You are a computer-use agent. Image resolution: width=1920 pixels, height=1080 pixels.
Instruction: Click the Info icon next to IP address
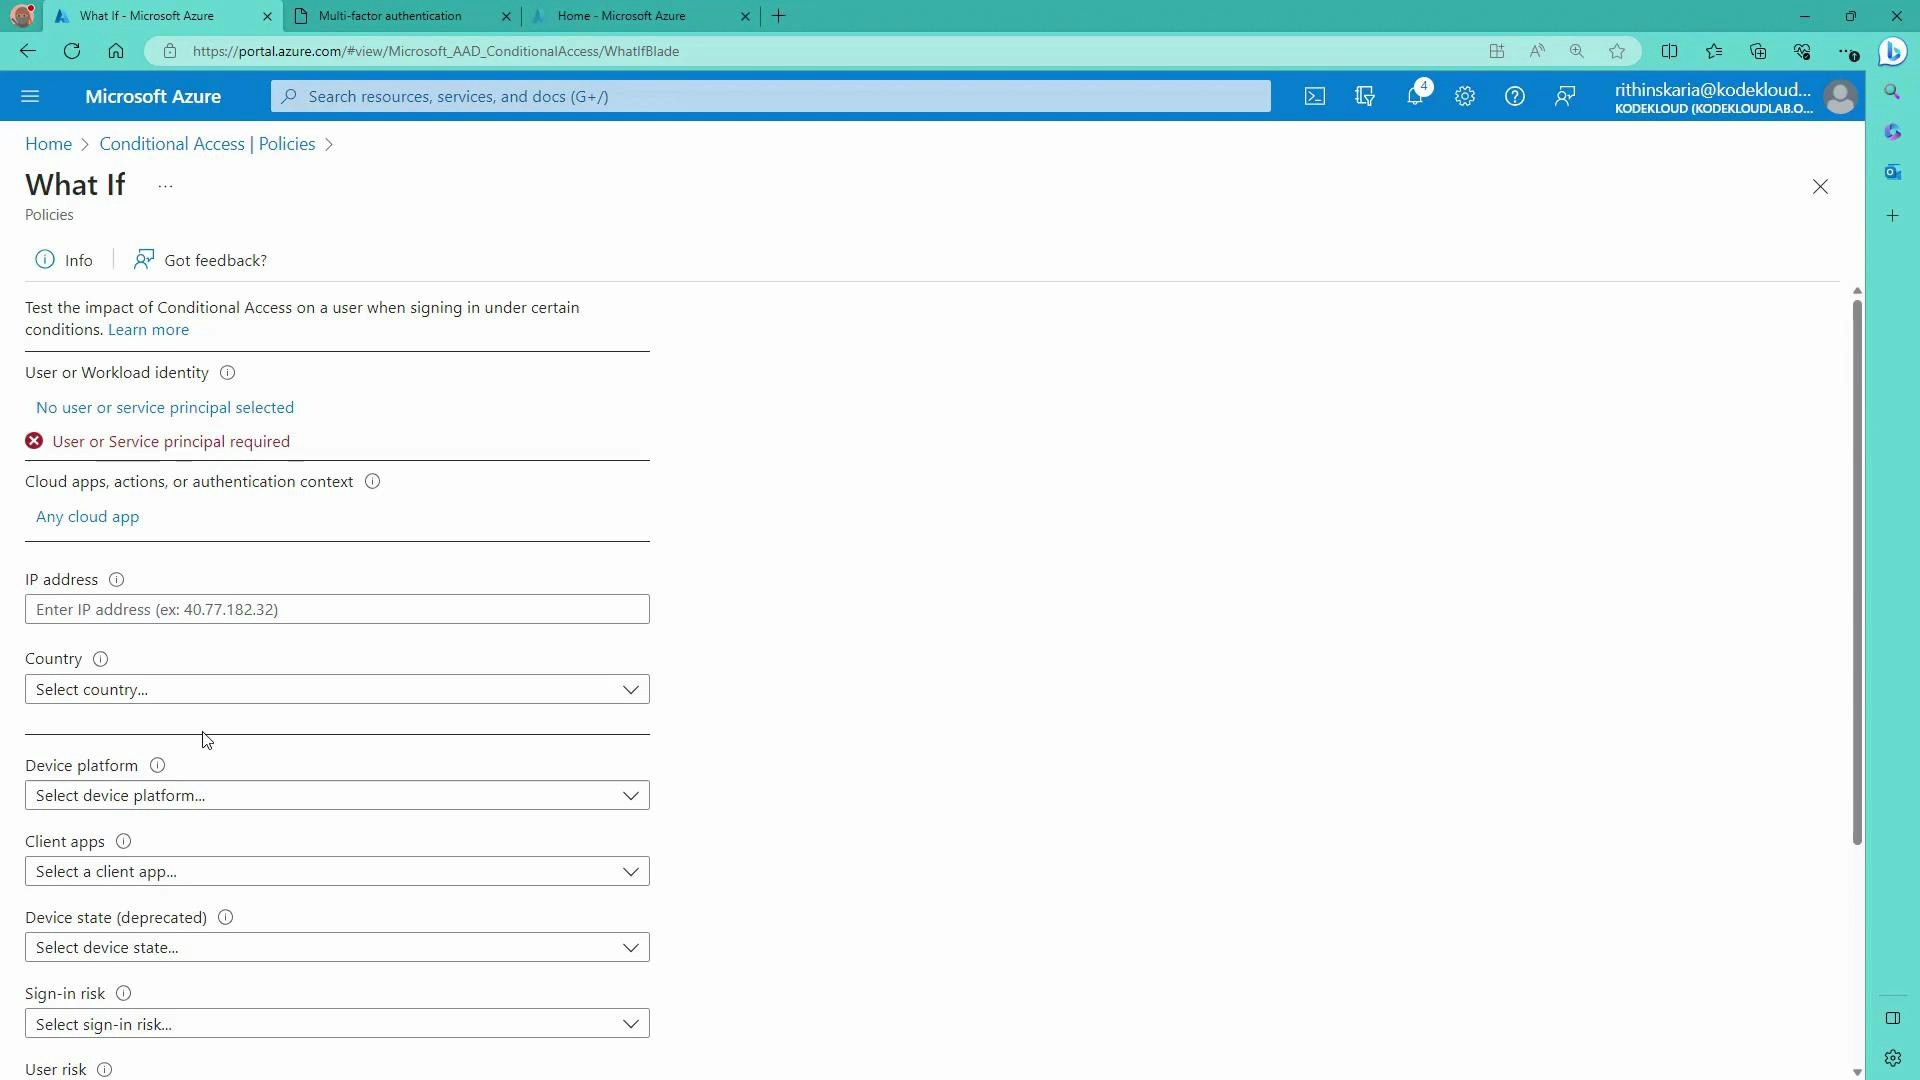click(116, 579)
